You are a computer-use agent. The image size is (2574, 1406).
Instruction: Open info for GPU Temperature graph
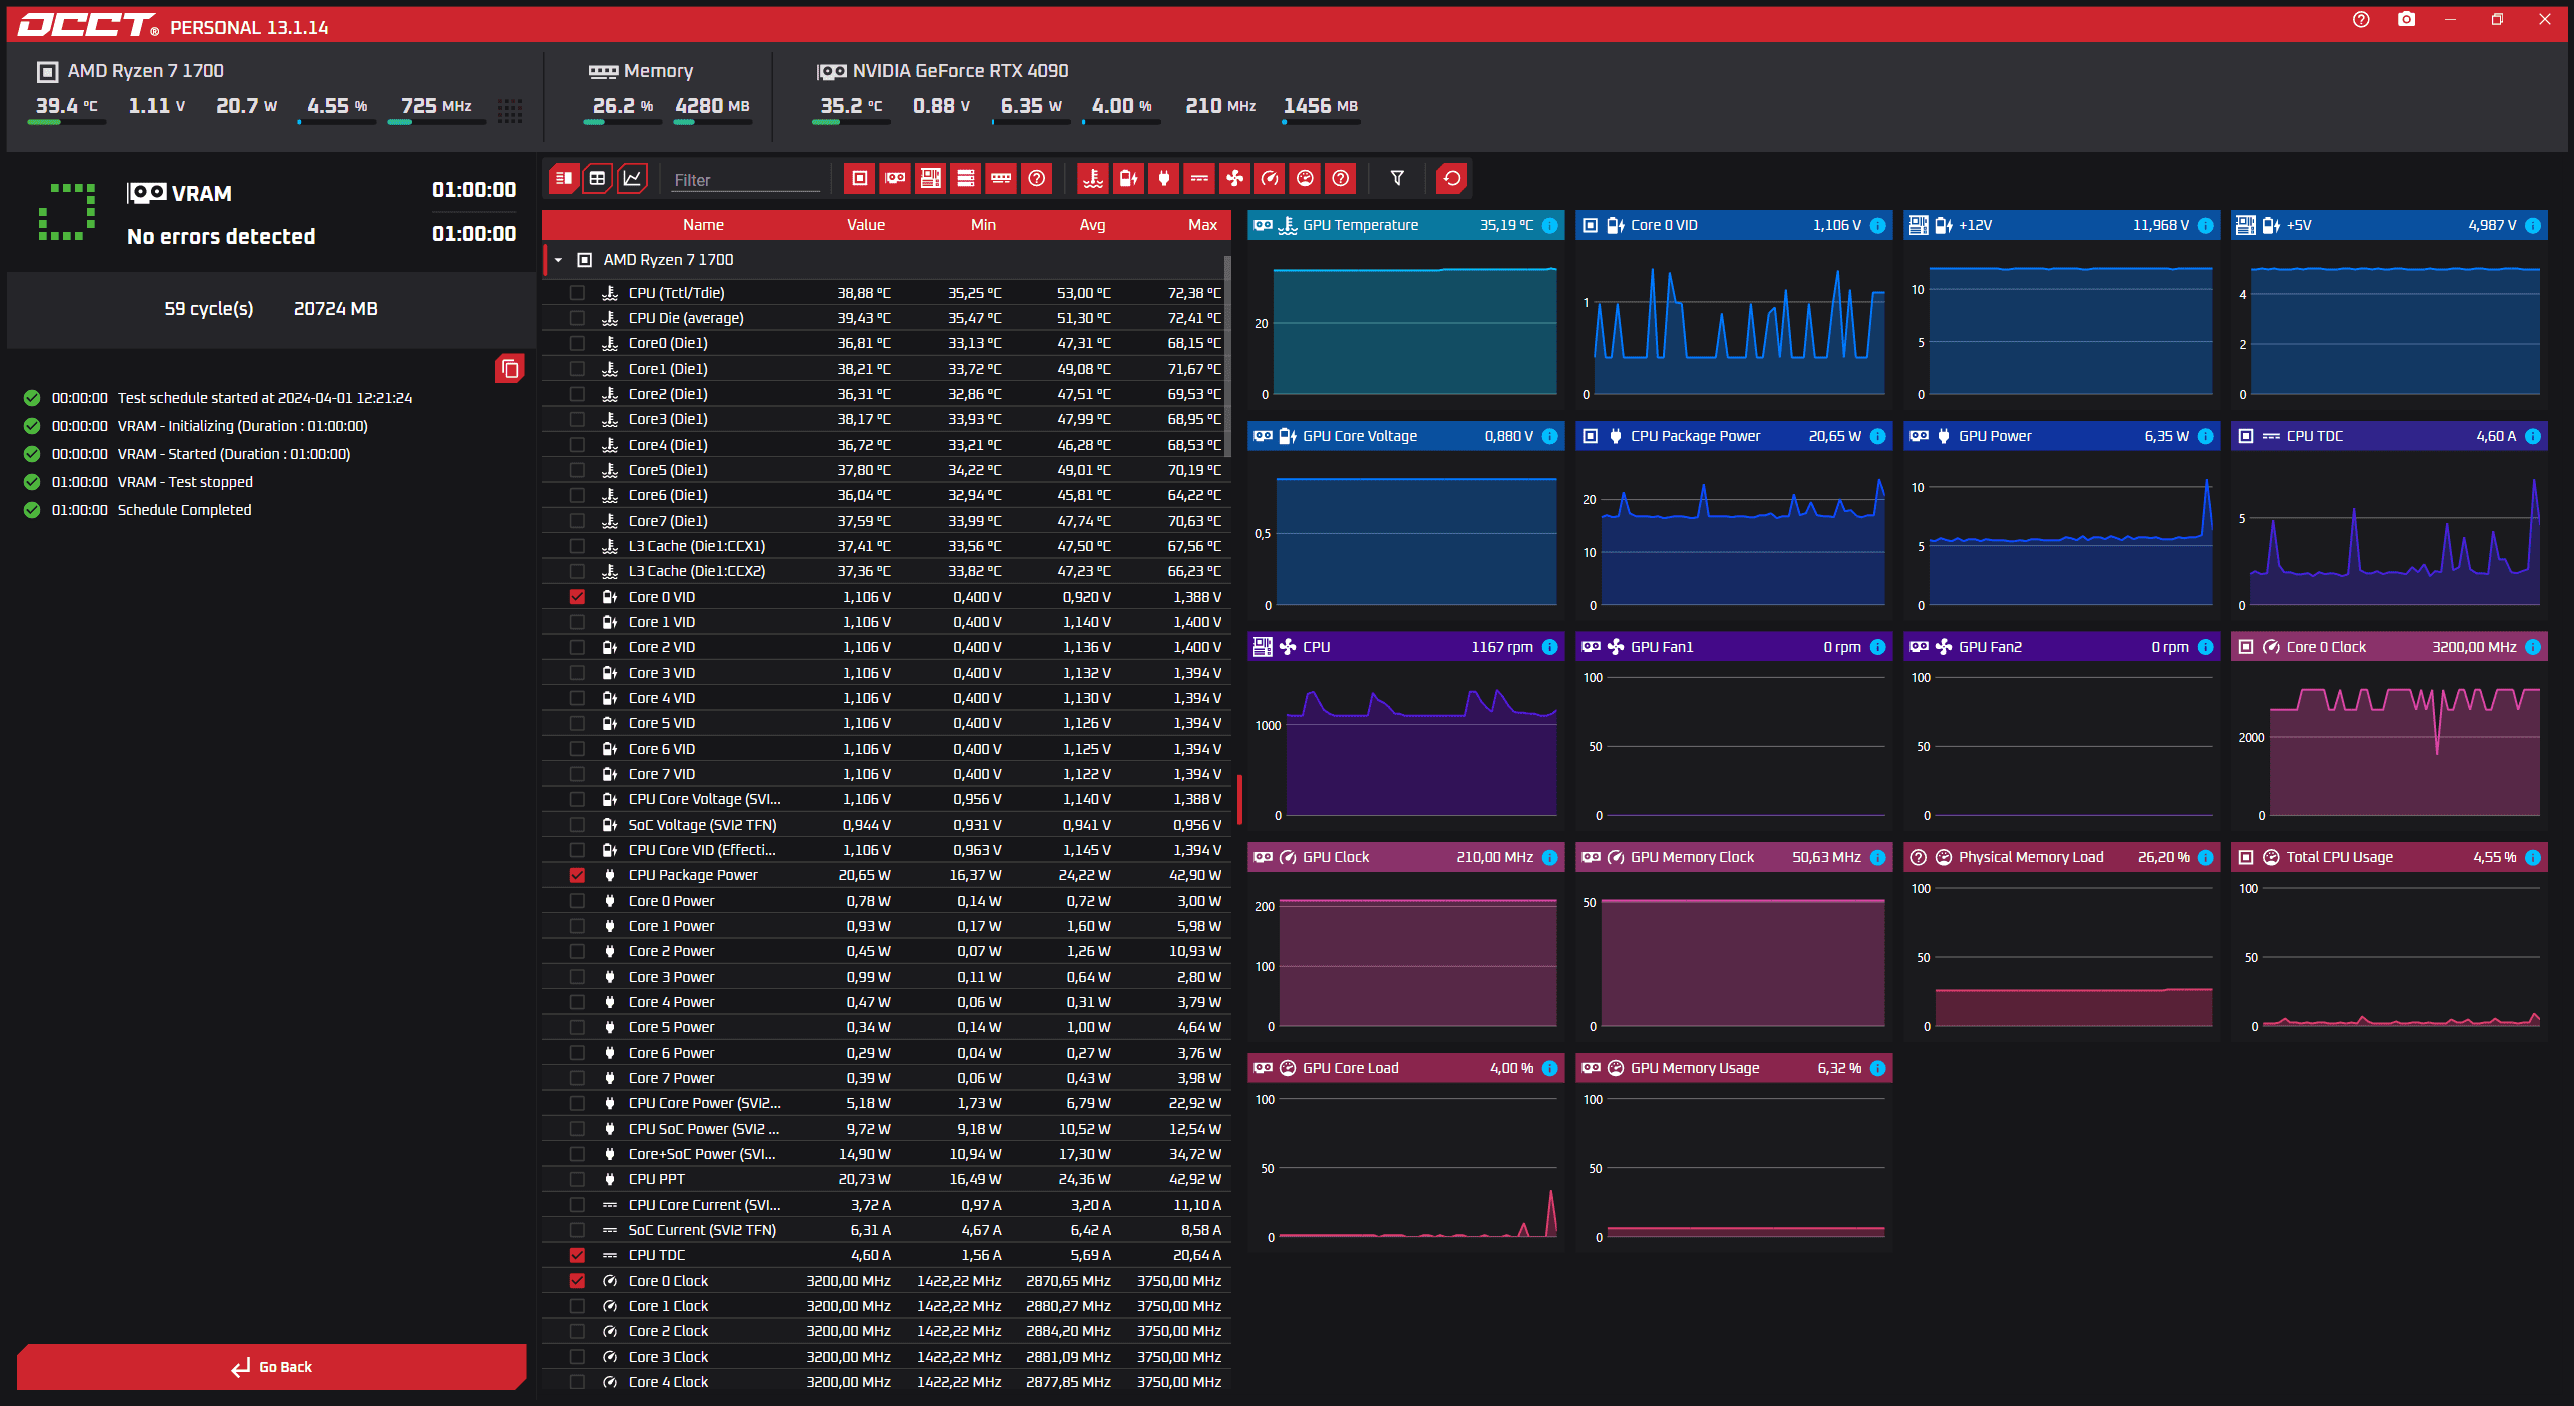[1549, 226]
